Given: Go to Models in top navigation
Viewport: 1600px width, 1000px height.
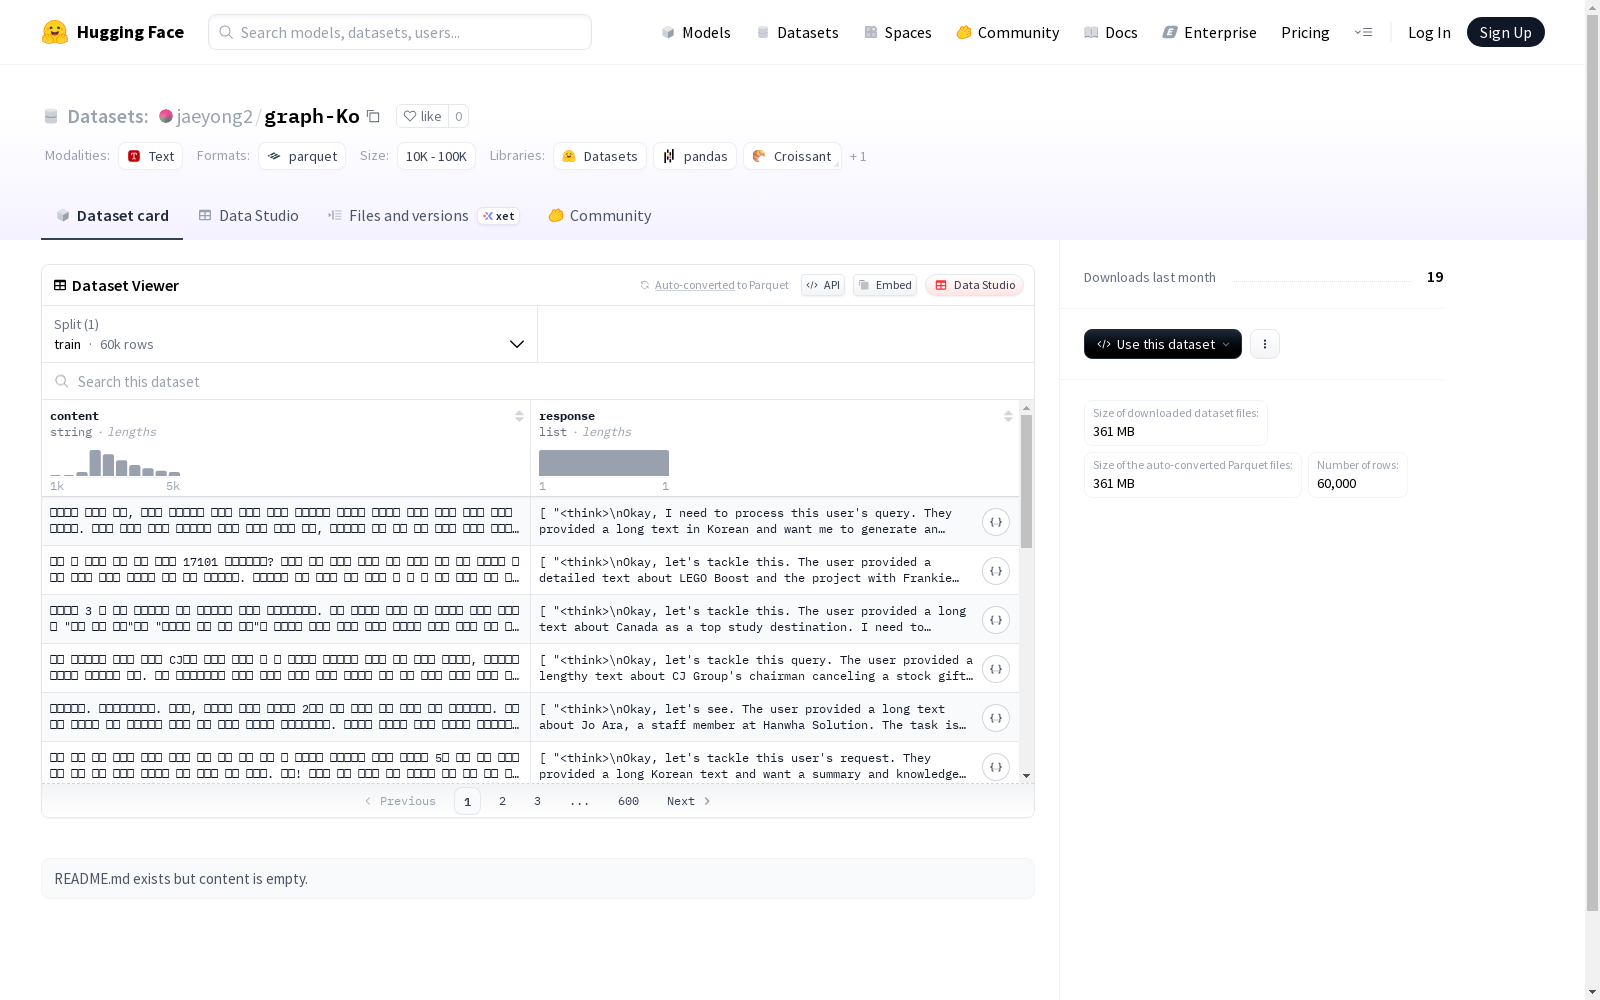Looking at the screenshot, I should [x=696, y=32].
